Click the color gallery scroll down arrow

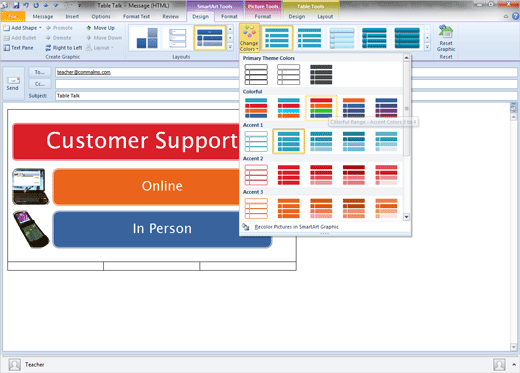point(406,217)
